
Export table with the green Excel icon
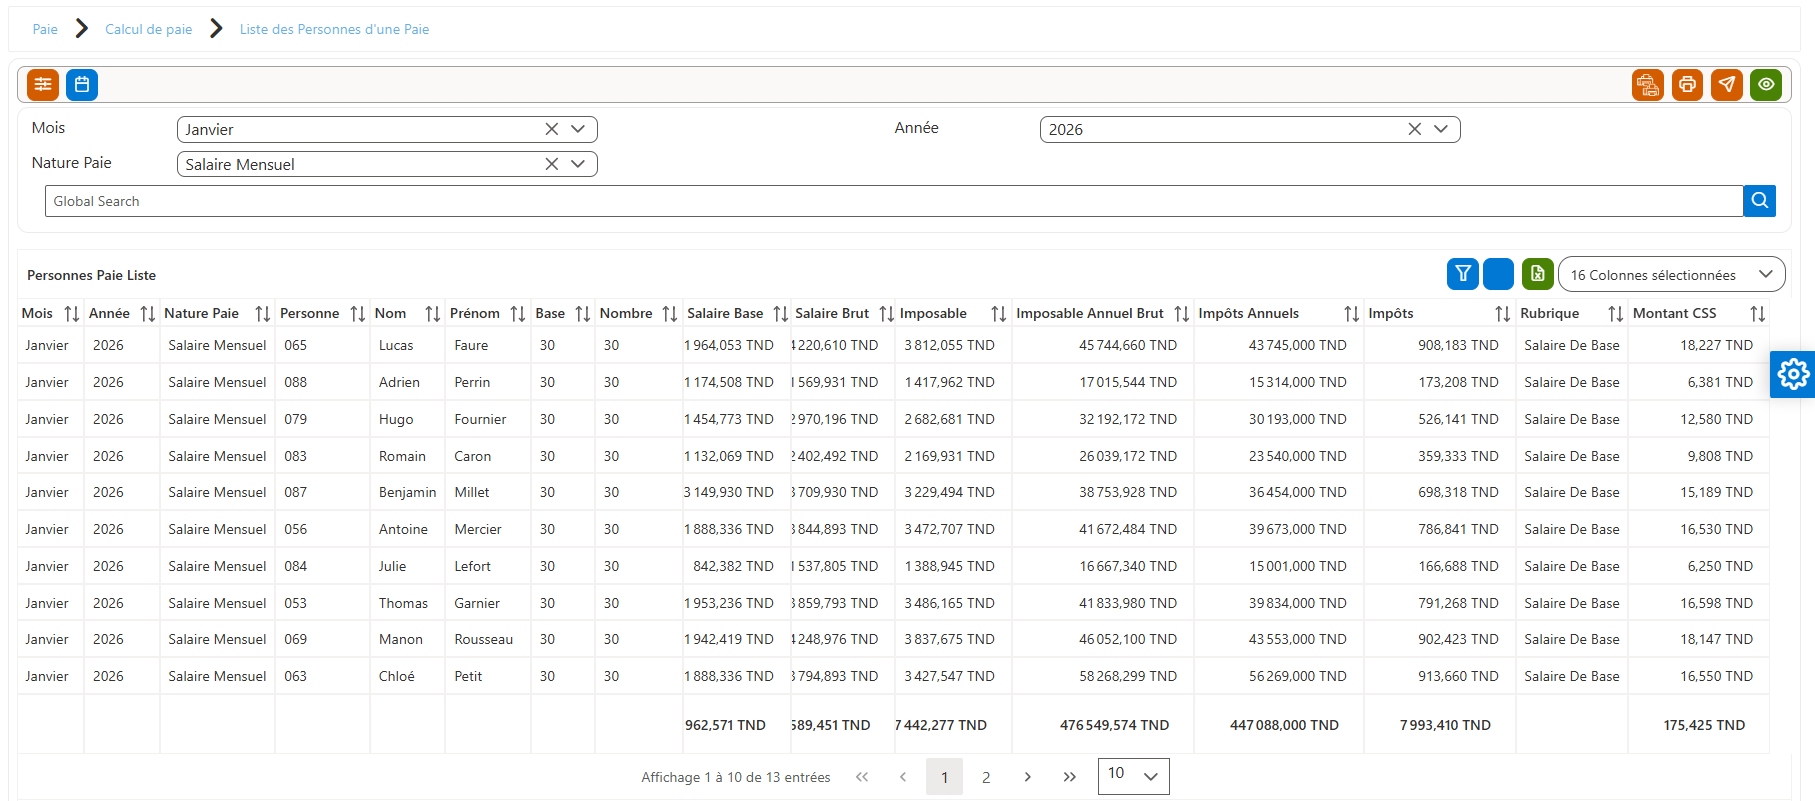point(1538,274)
